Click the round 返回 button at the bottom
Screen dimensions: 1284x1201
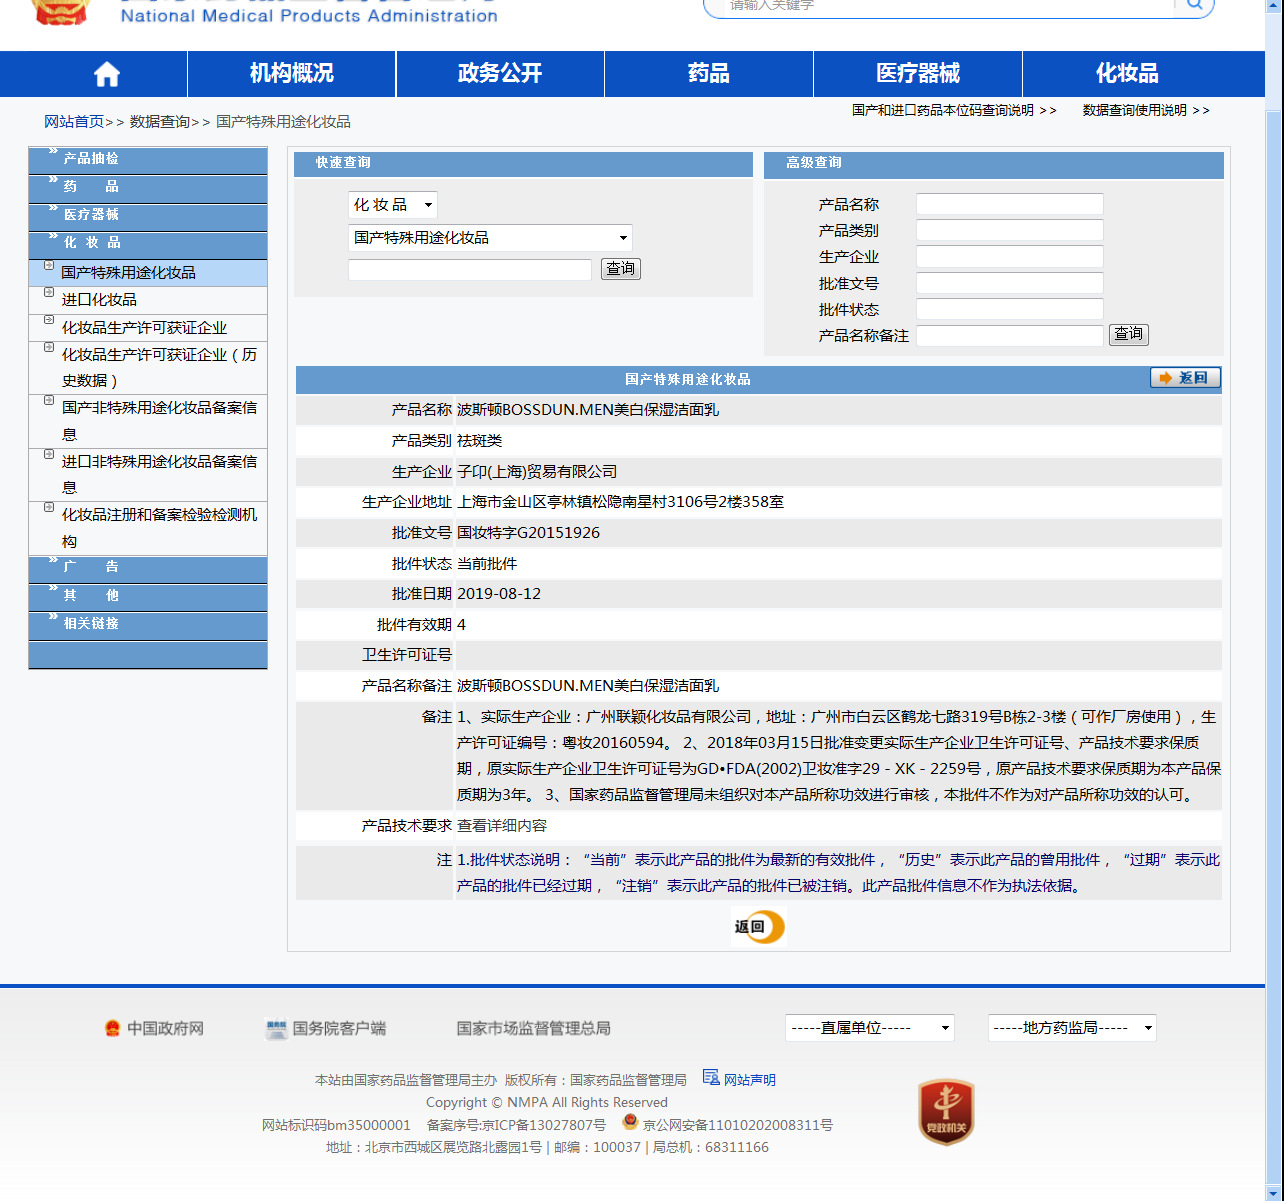coord(759,926)
